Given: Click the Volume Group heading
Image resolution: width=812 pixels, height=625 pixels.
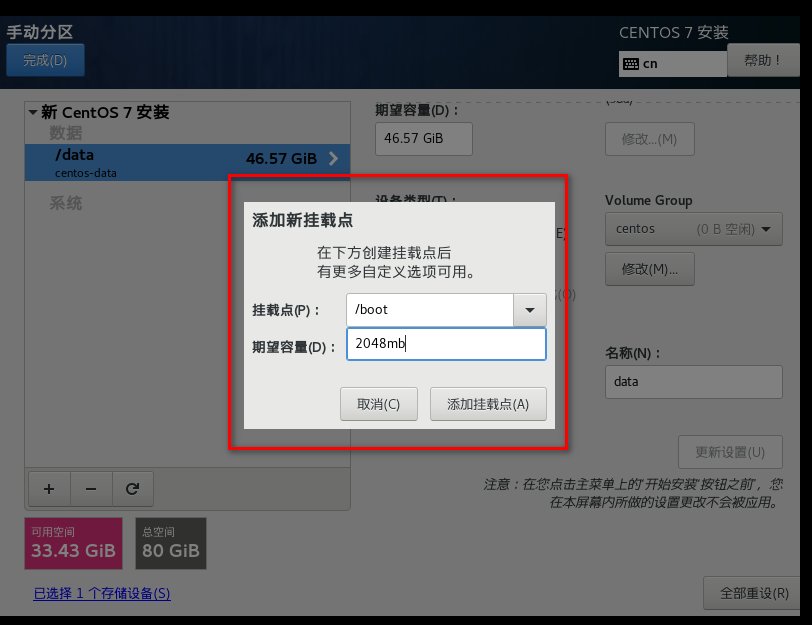Looking at the screenshot, I should tap(648, 200).
